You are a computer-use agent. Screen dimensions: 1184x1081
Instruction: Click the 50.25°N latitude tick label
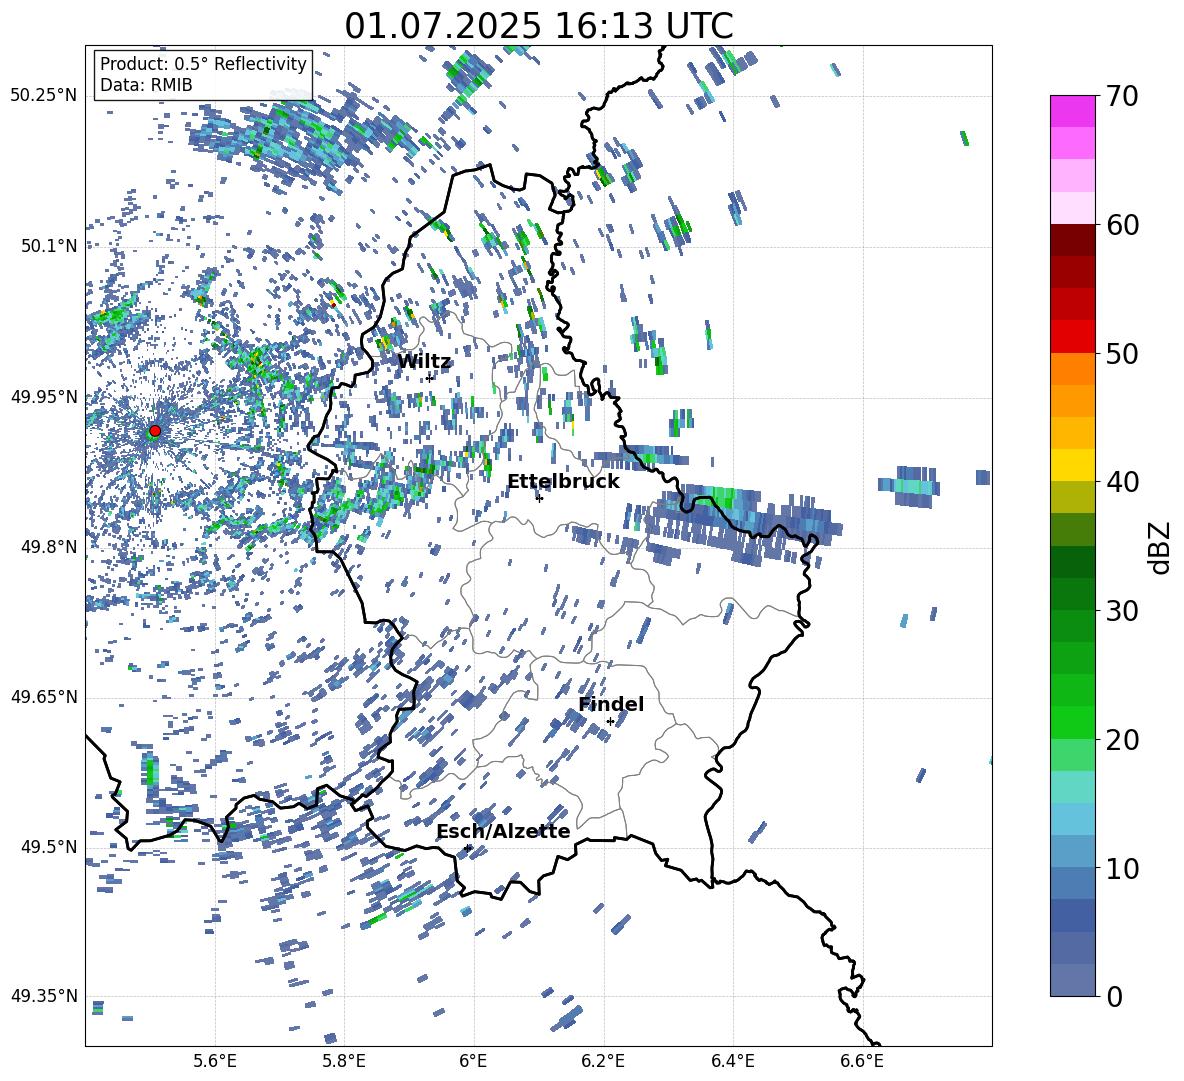tap(44, 96)
